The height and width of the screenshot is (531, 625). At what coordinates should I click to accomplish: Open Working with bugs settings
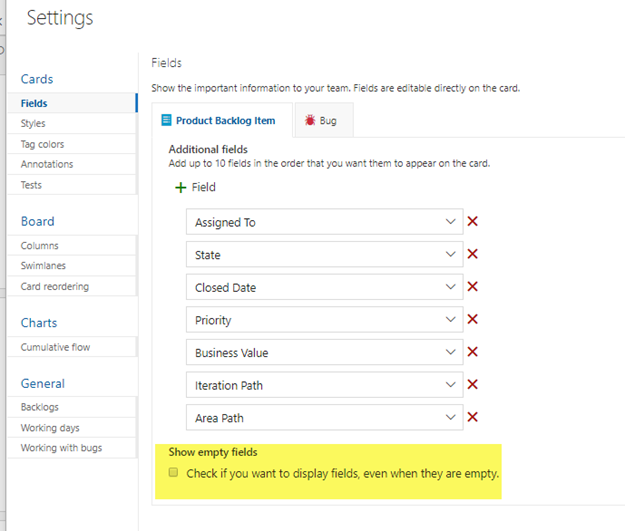(61, 448)
